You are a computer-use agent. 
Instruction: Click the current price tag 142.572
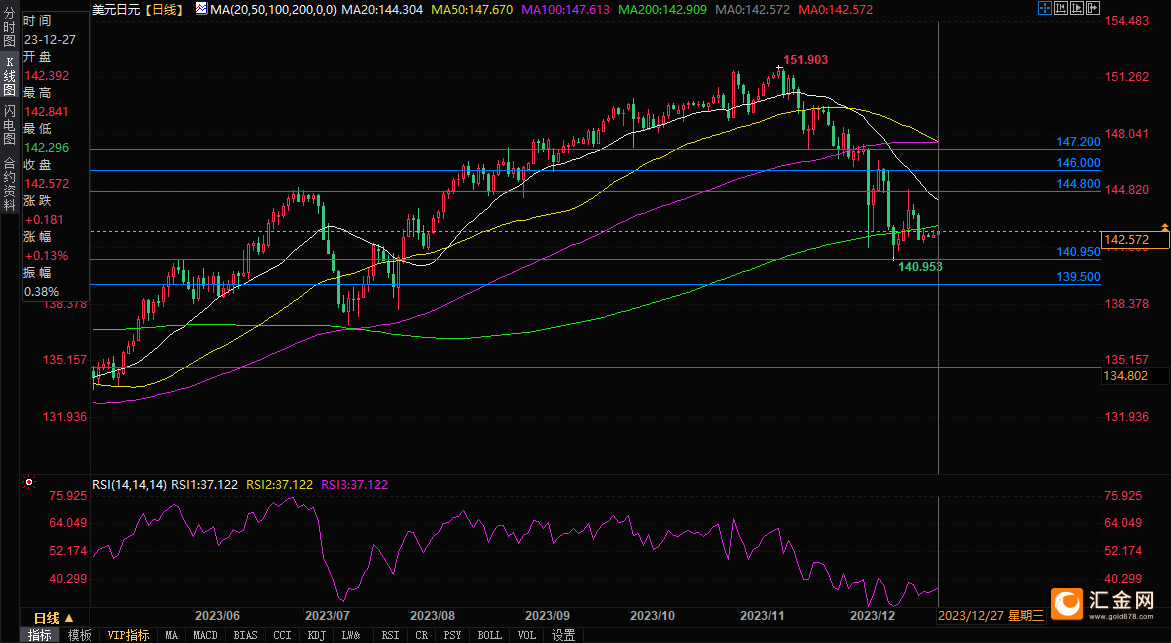(1135, 240)
